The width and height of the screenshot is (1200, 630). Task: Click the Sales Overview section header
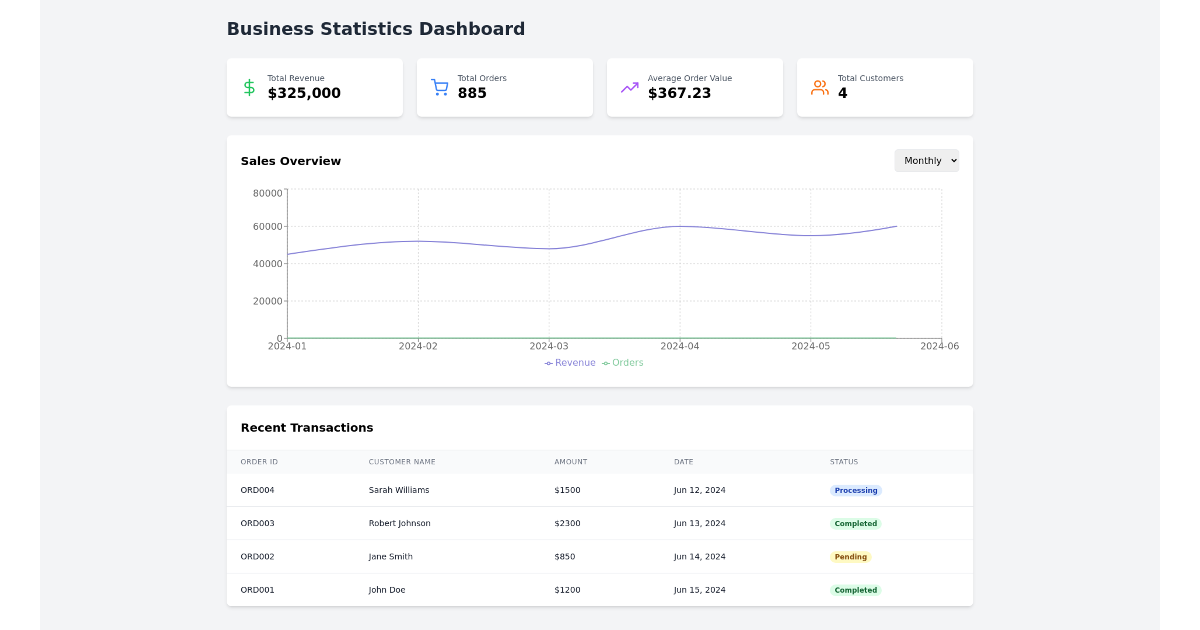tap(291, 160)
